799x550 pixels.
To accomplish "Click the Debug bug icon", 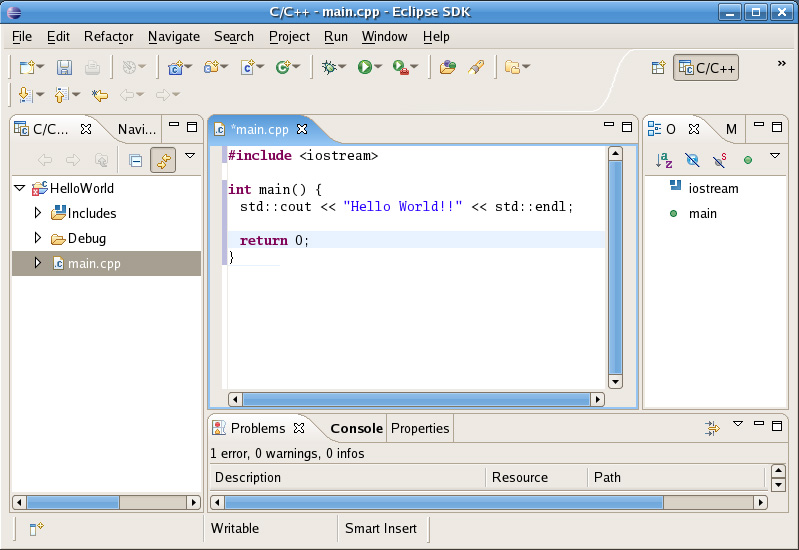I will (329, 67).
